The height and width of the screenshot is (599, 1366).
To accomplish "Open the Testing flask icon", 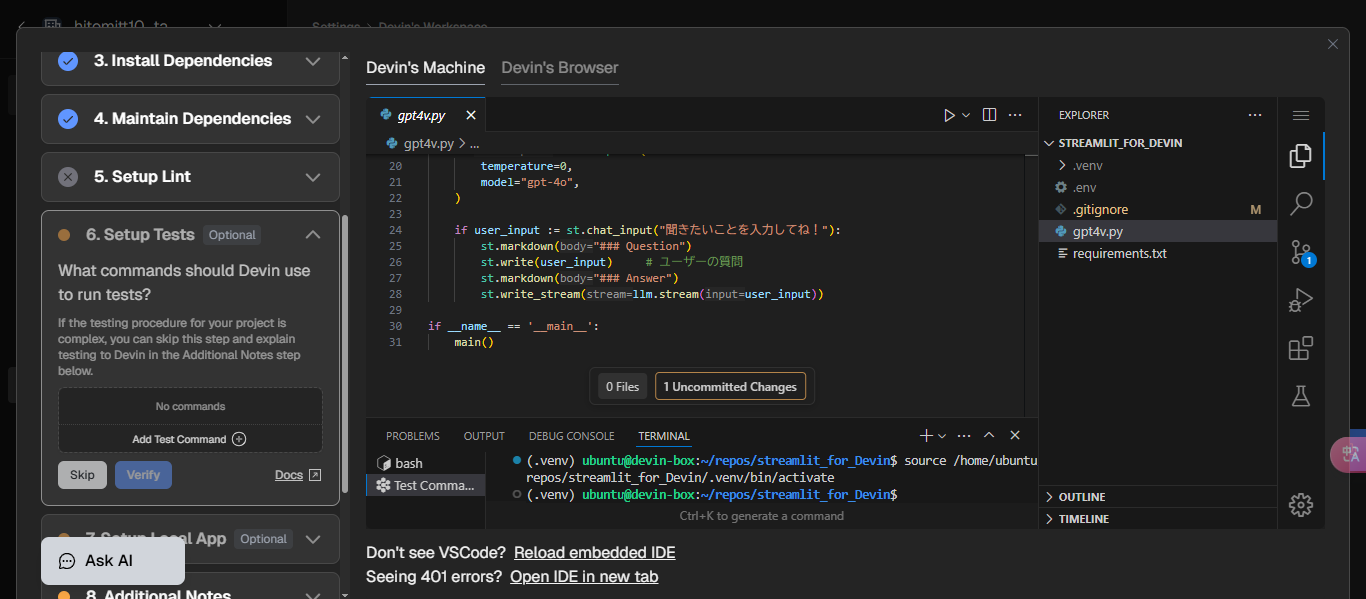I will 1300,396.
